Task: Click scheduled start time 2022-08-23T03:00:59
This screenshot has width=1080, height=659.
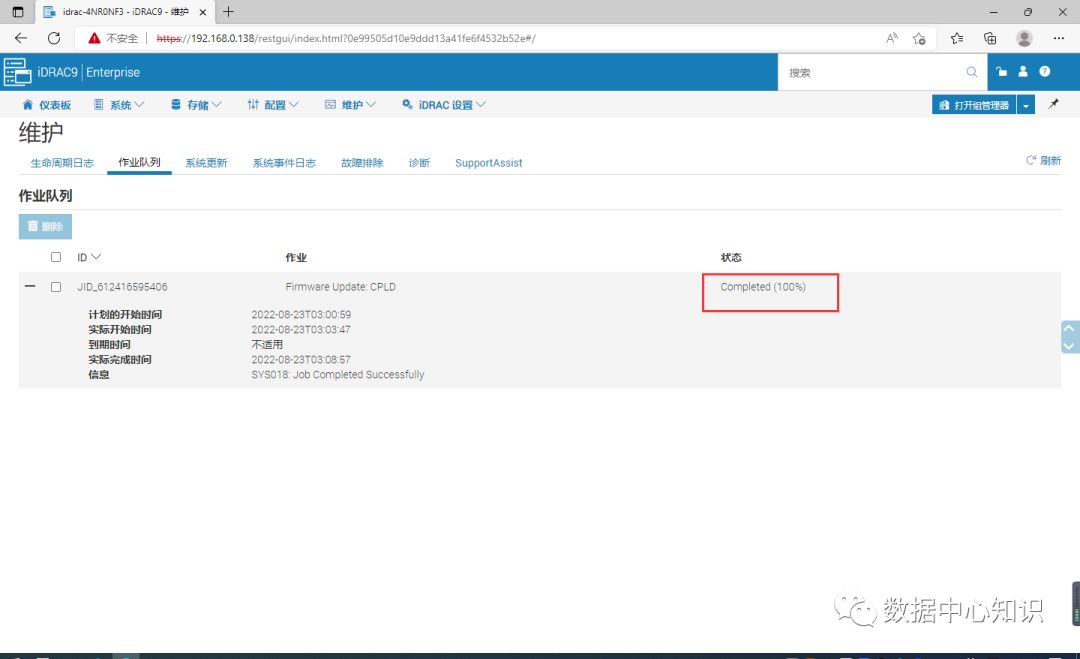Action: click(x=301, y=315)
